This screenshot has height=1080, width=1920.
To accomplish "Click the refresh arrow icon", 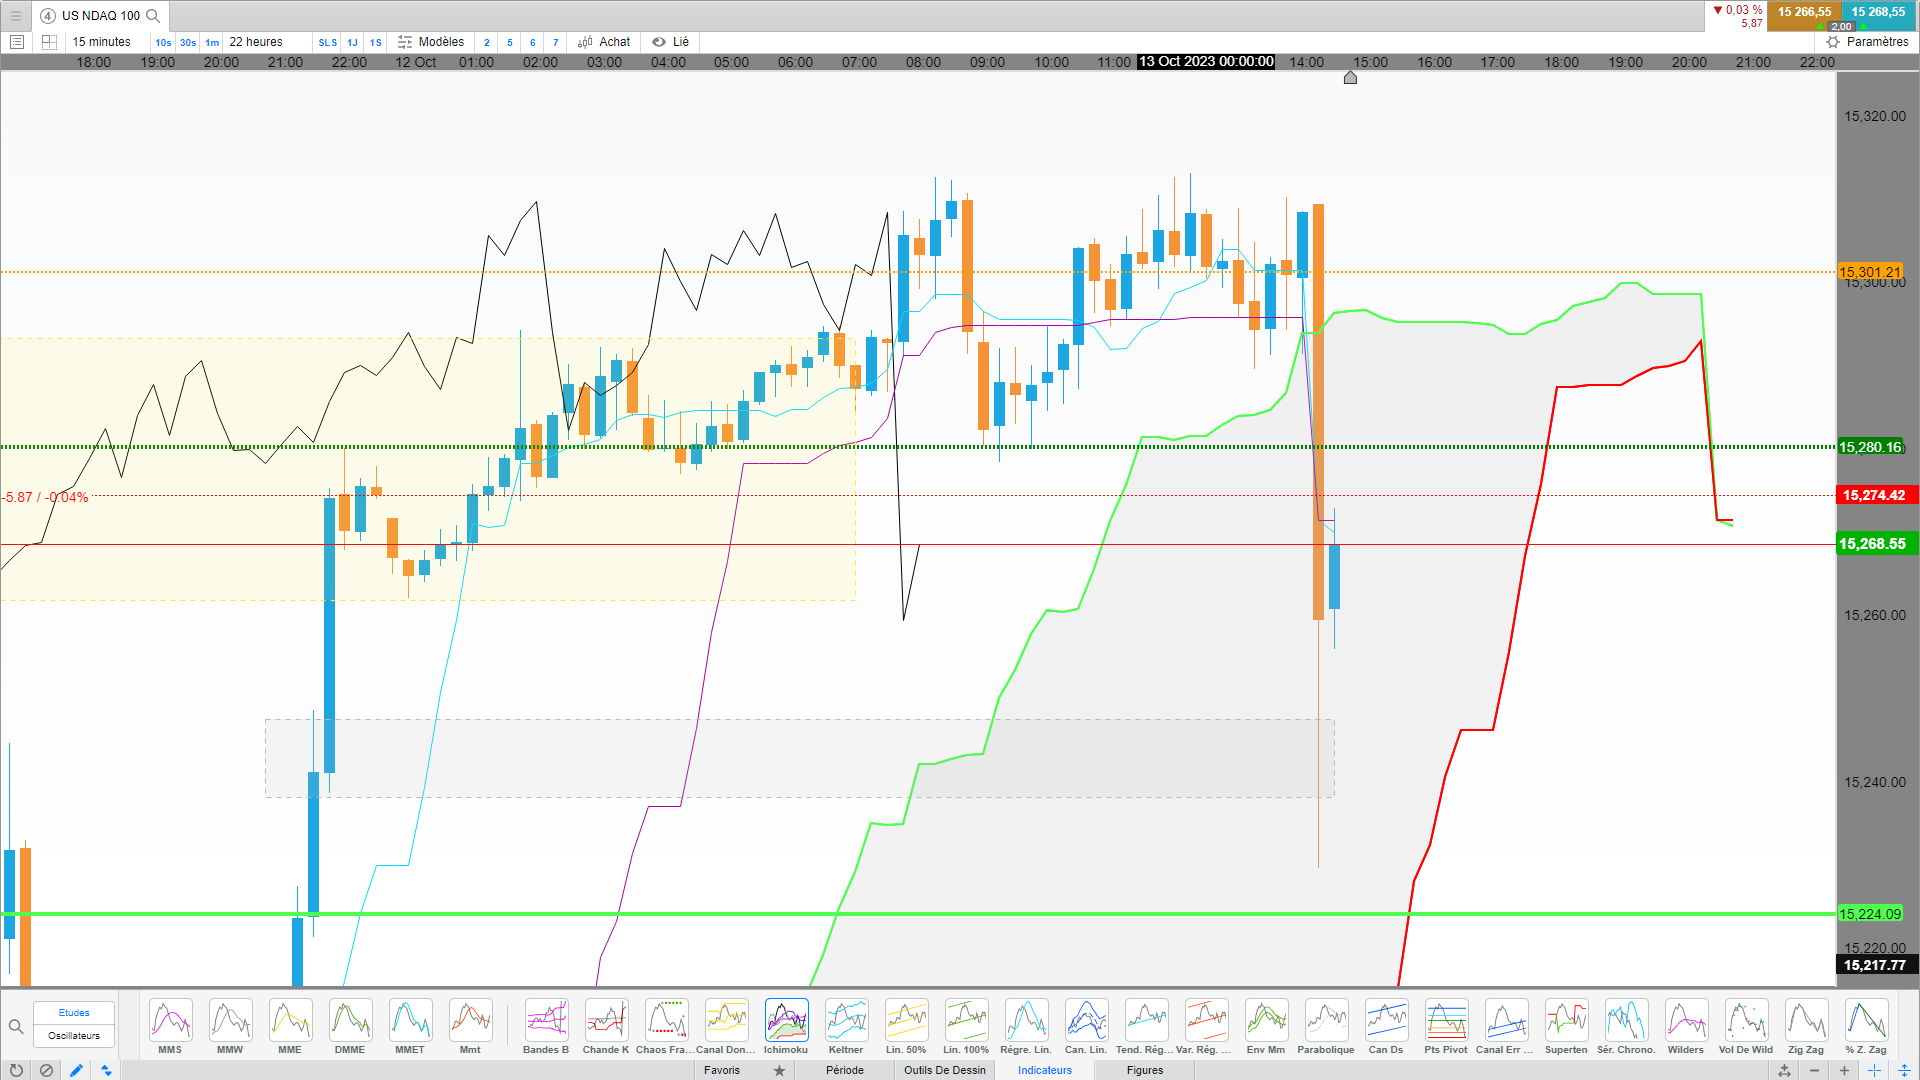I will 16,1070.
